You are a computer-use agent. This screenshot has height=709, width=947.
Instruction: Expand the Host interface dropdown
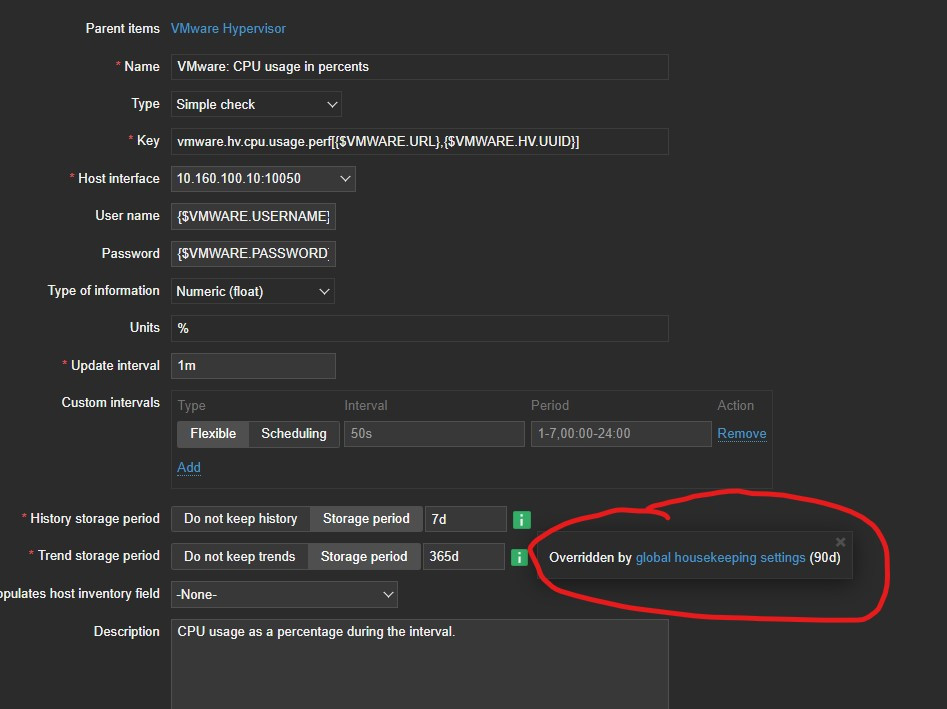point(263,179)
